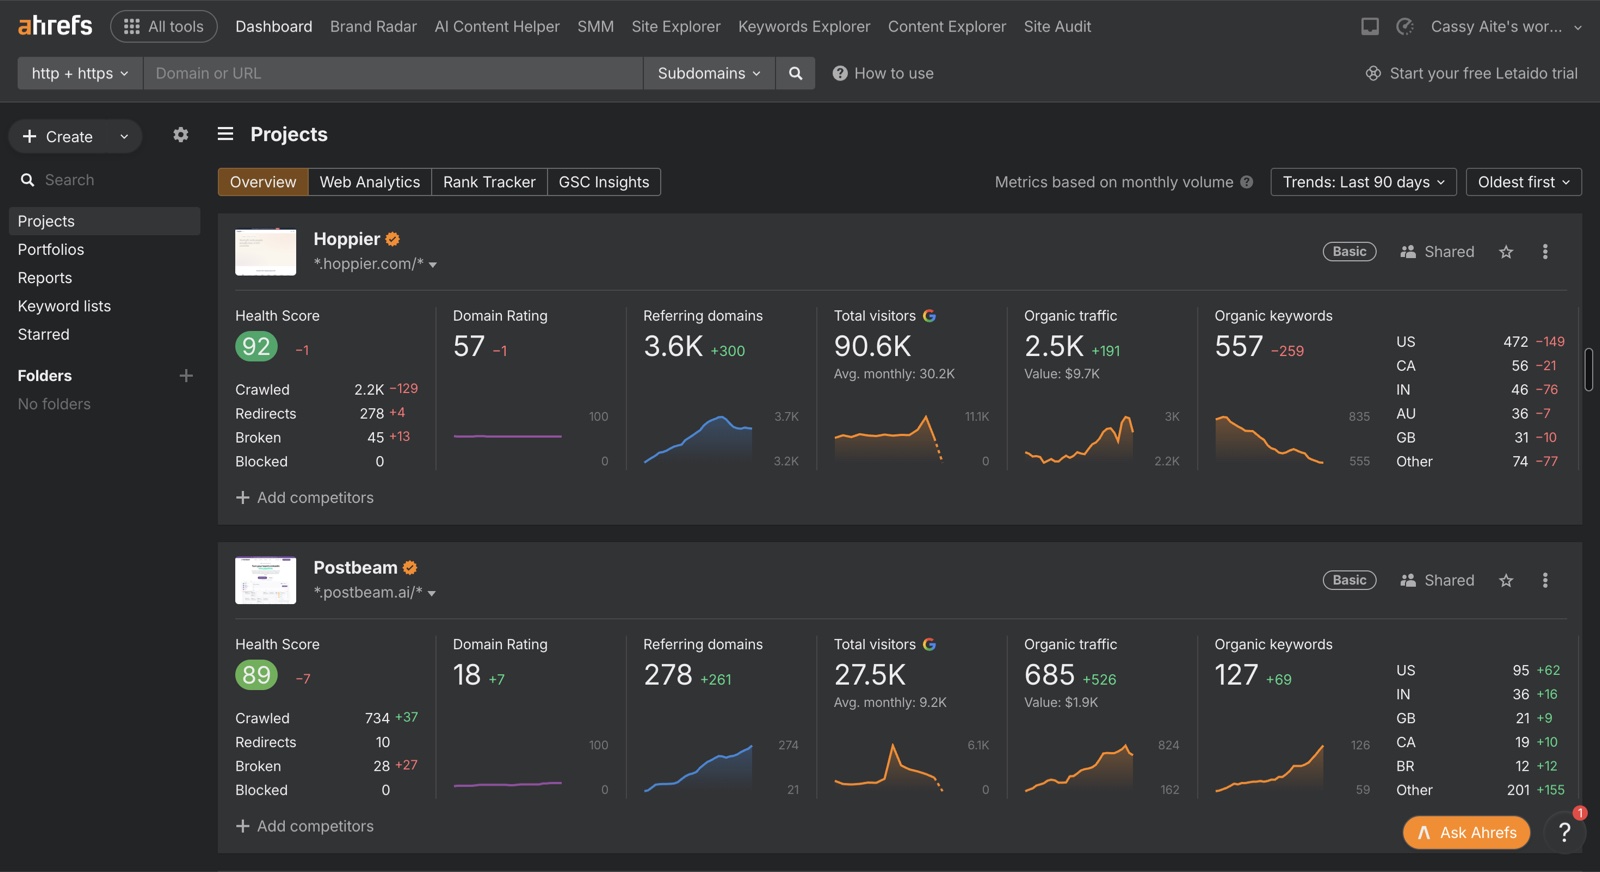Click the Ahrefs logo
Image resolution: width=1600 pixels, height=872 pixels.
(55, 25)
